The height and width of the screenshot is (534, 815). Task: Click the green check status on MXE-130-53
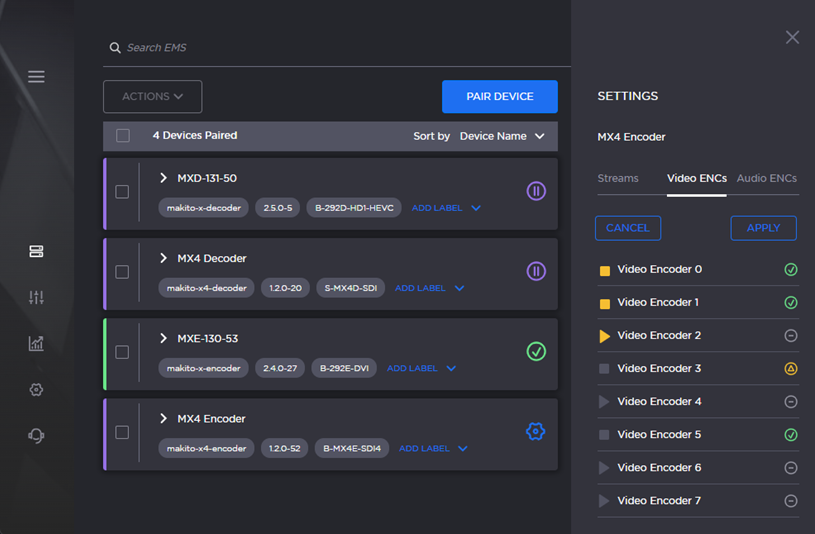pos(536,351)
